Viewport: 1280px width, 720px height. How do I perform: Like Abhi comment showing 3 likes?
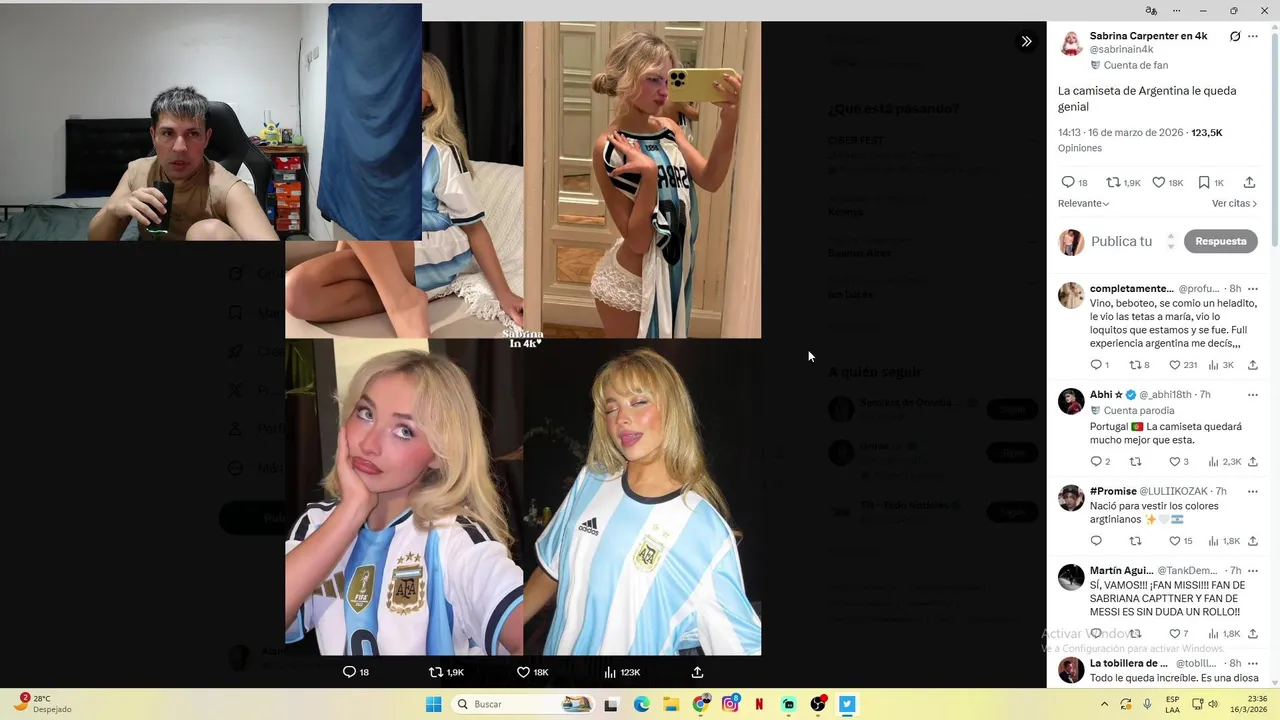tap(1179, 462)
